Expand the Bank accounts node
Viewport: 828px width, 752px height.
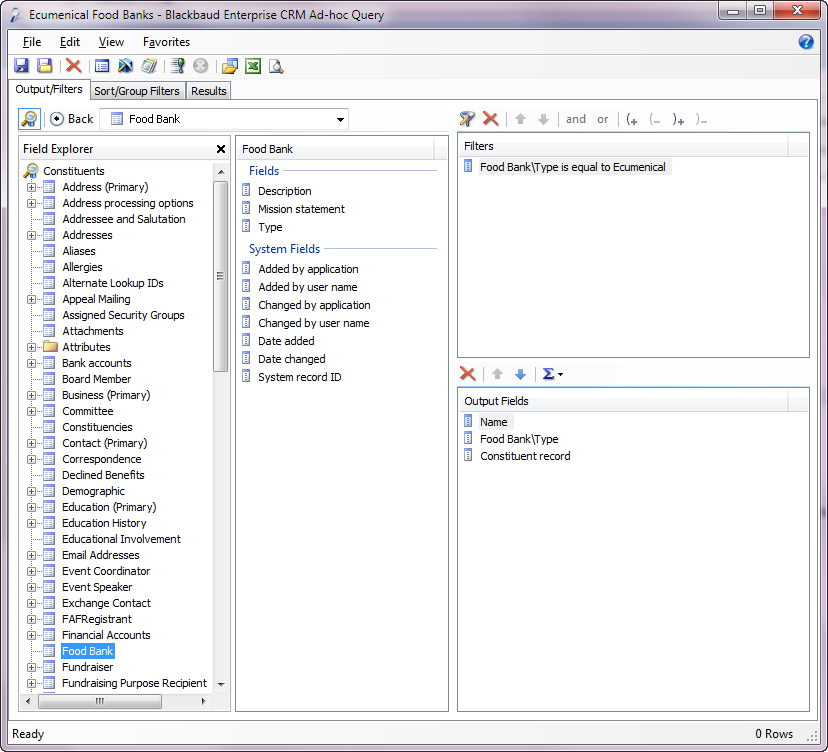point(32,363)
